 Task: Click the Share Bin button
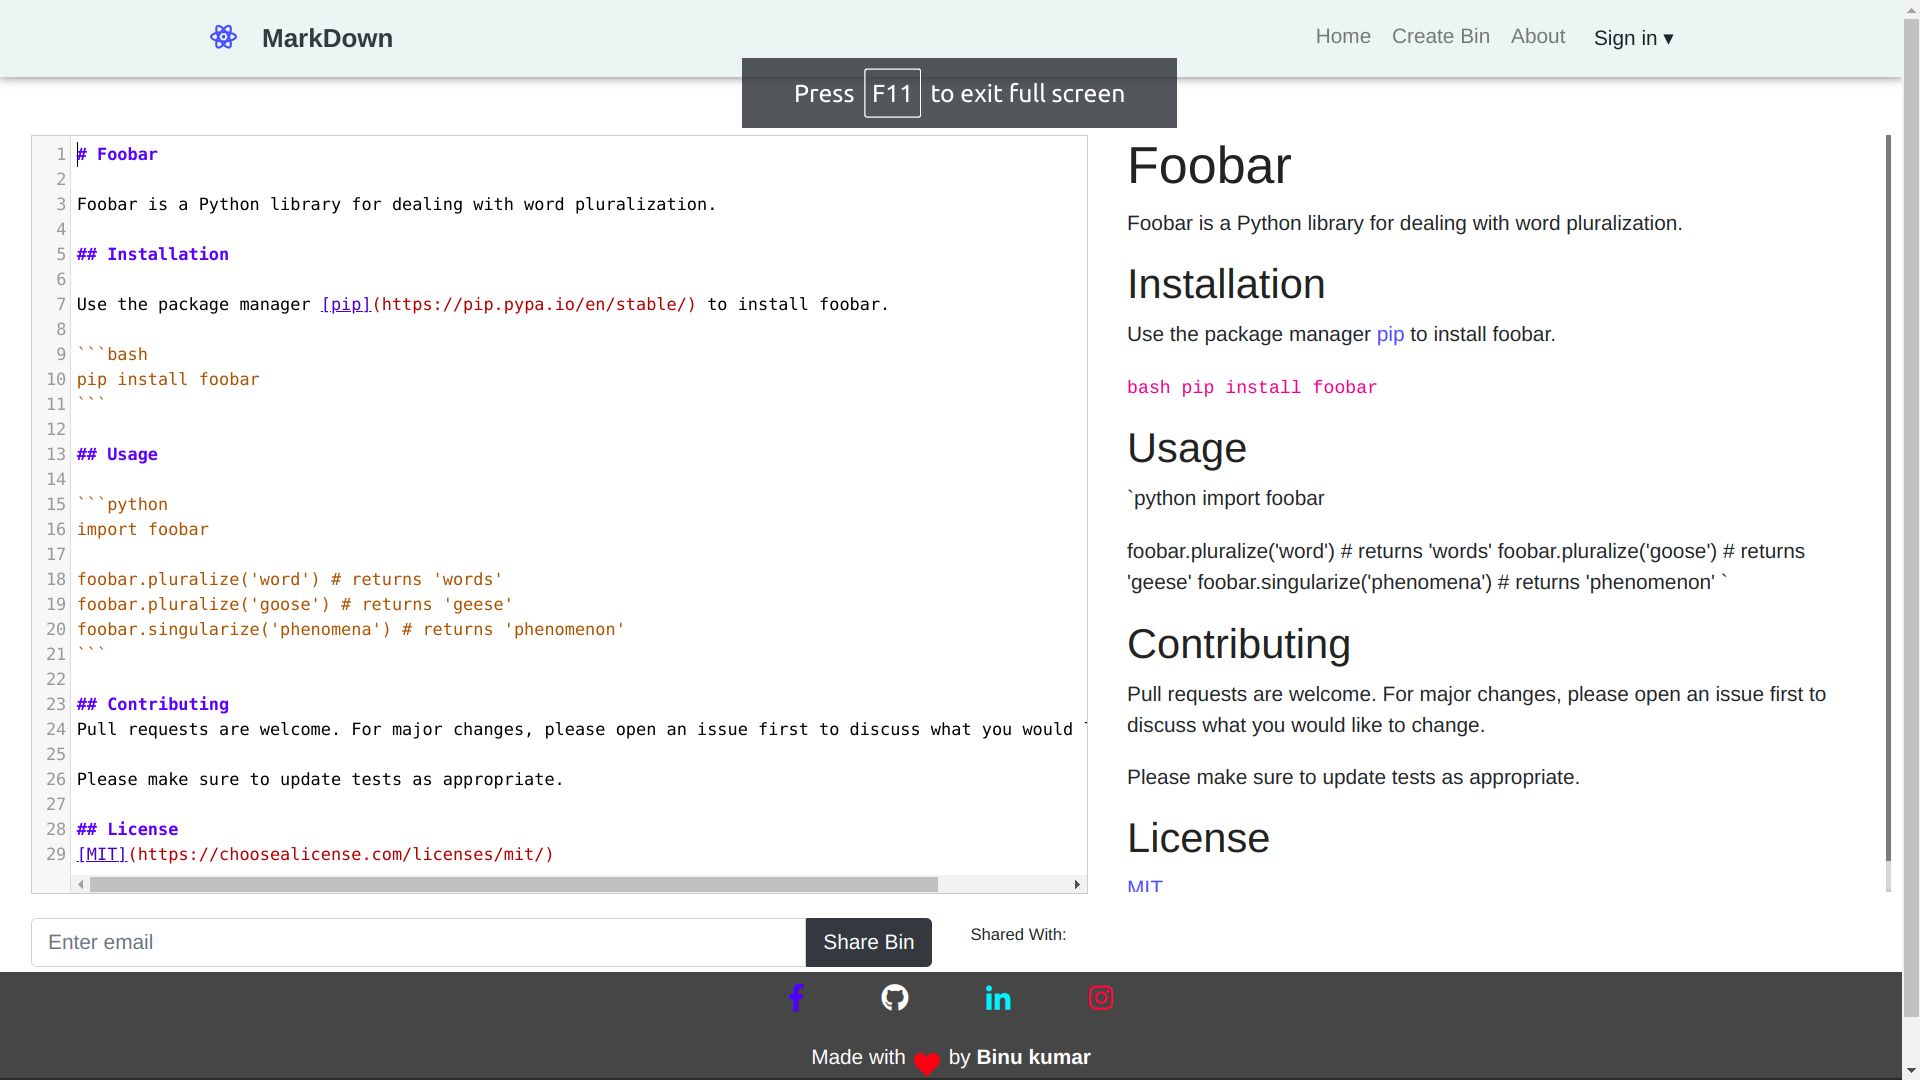point(869,942)
